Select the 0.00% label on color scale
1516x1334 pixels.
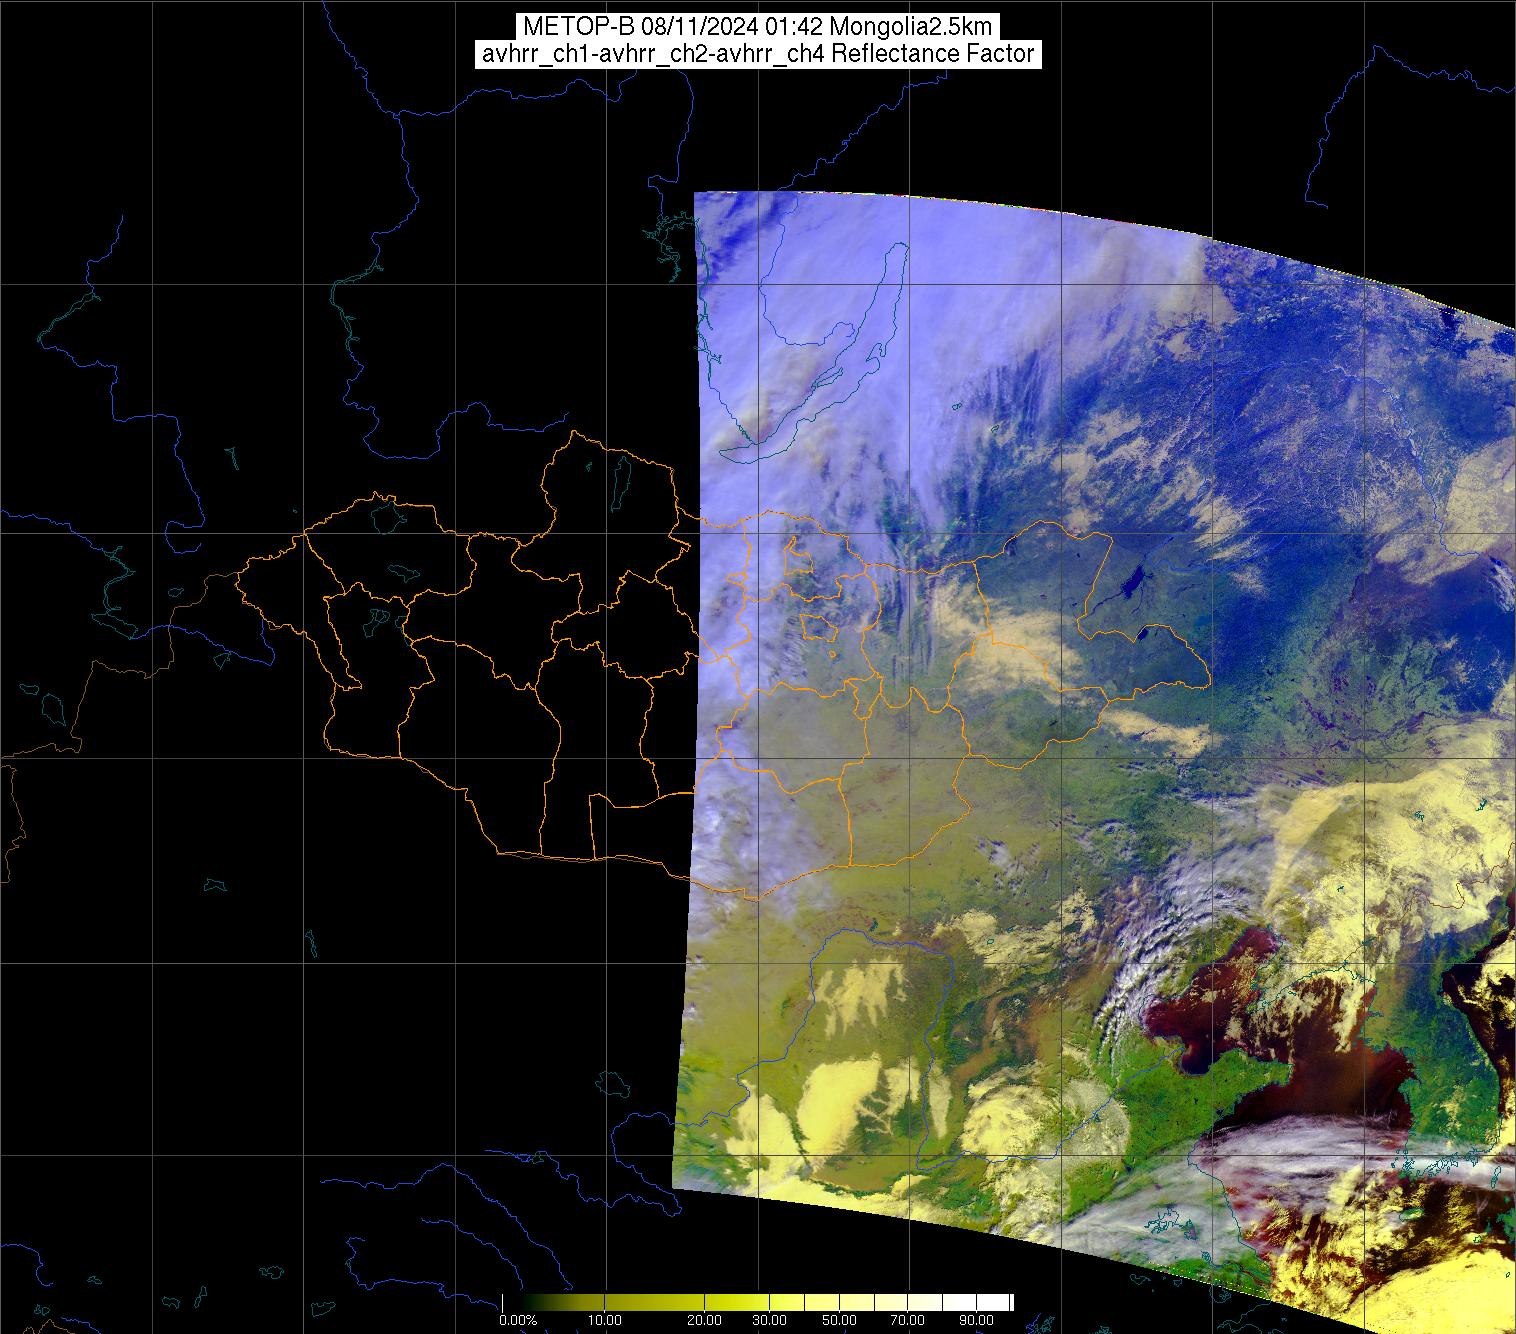coord(518,1322)
